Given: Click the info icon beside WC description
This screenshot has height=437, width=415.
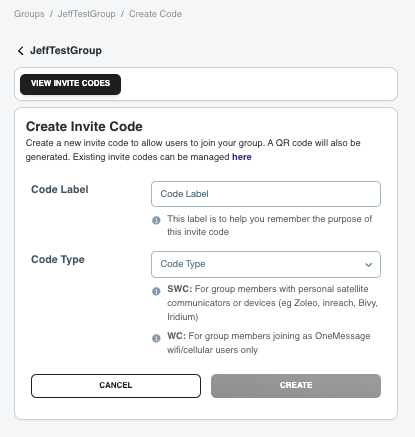Looking at the screenshot, I should pyautogui.click(x=156, y=338).
